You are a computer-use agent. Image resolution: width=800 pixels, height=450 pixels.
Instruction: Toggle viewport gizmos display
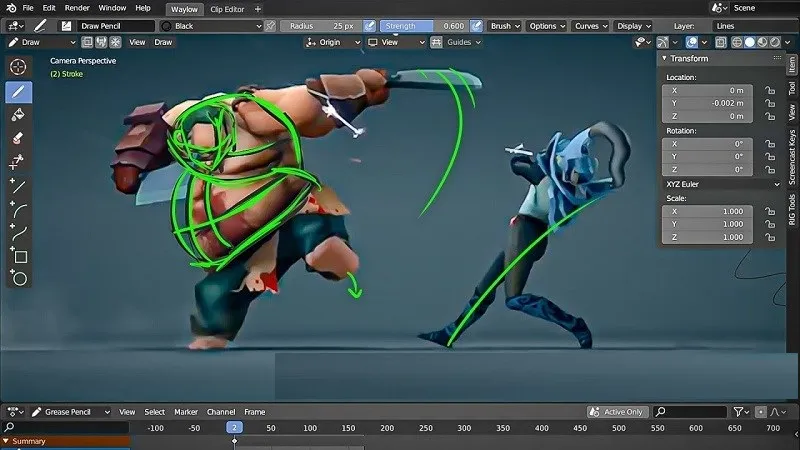click(663, 42)
